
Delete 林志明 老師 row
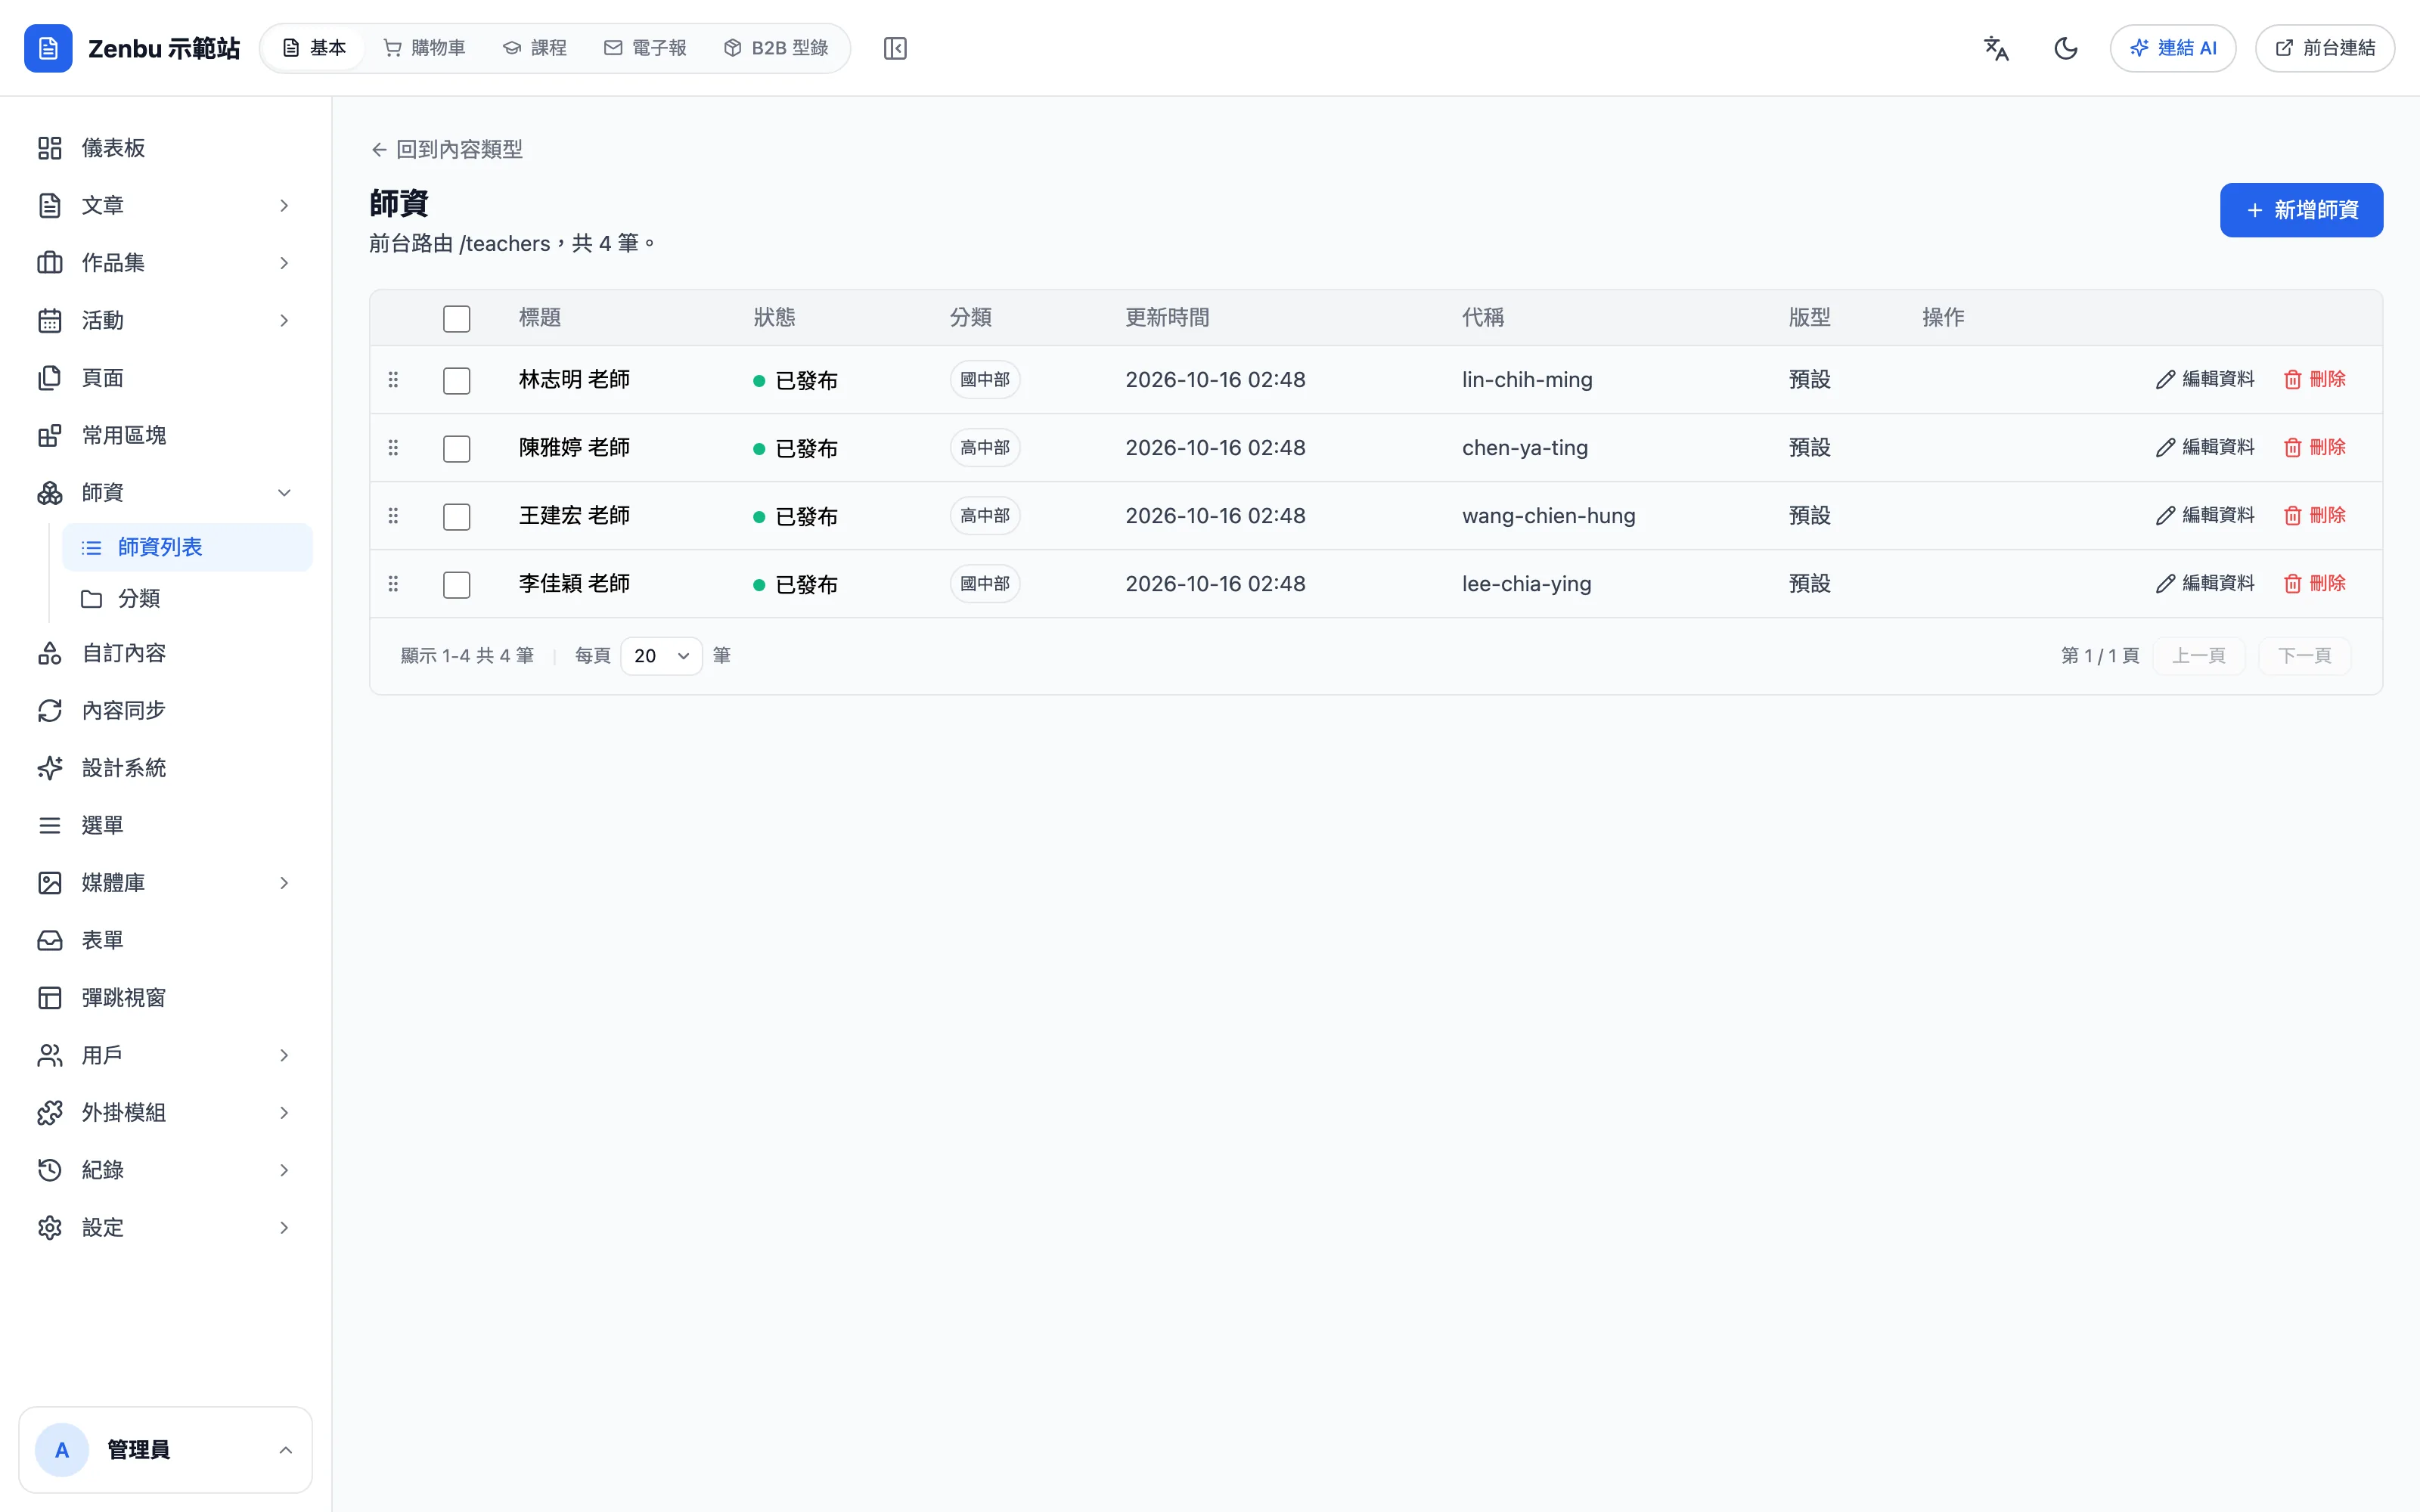coord(2314,379)
